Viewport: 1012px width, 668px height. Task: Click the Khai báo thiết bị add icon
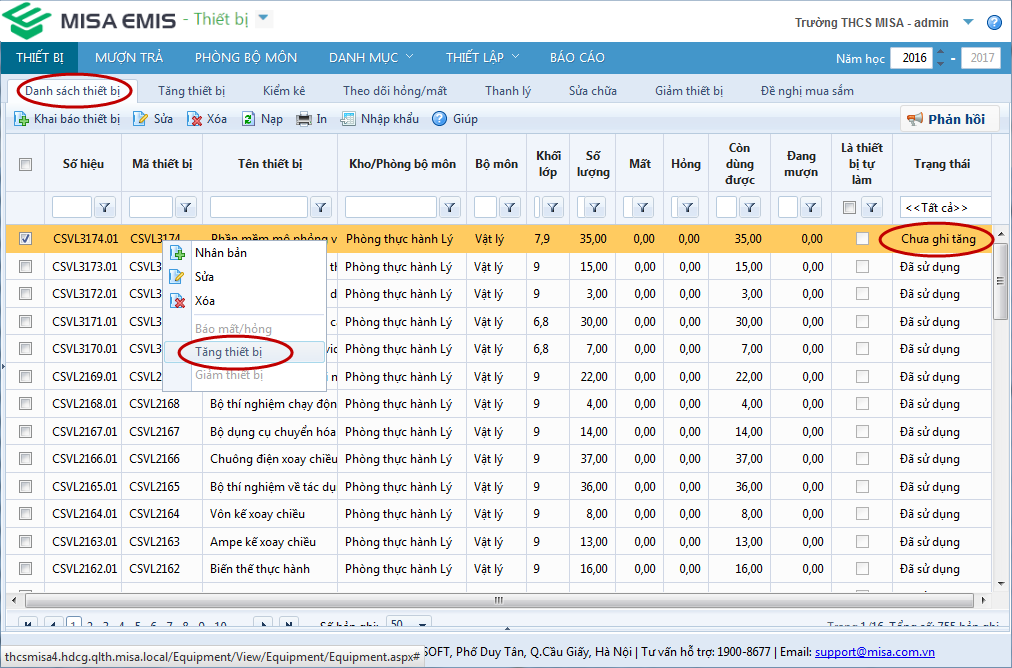(x=21, y=119)
